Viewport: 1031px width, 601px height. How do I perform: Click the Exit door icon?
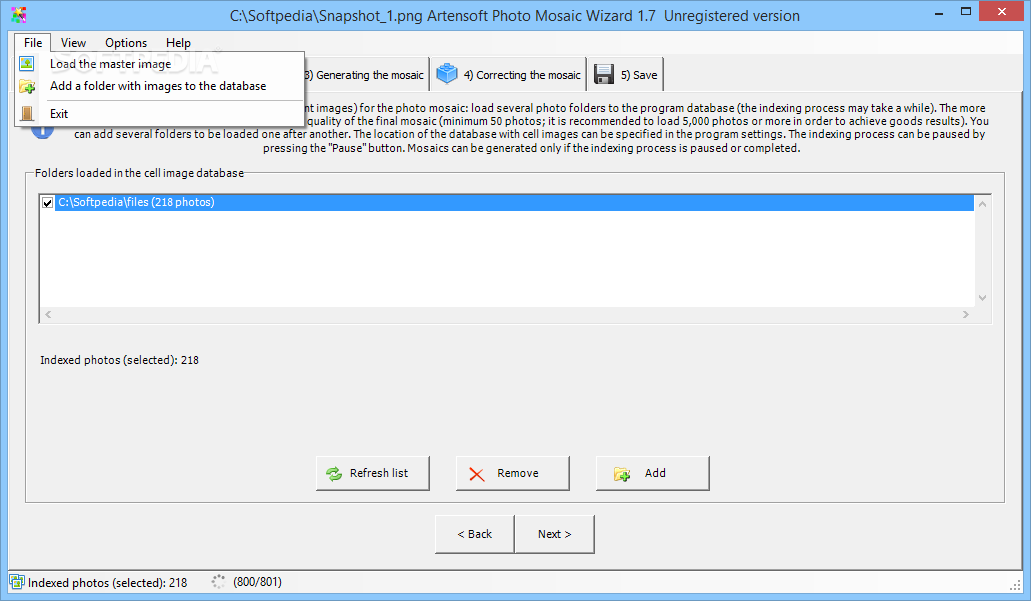coord(27,114)
